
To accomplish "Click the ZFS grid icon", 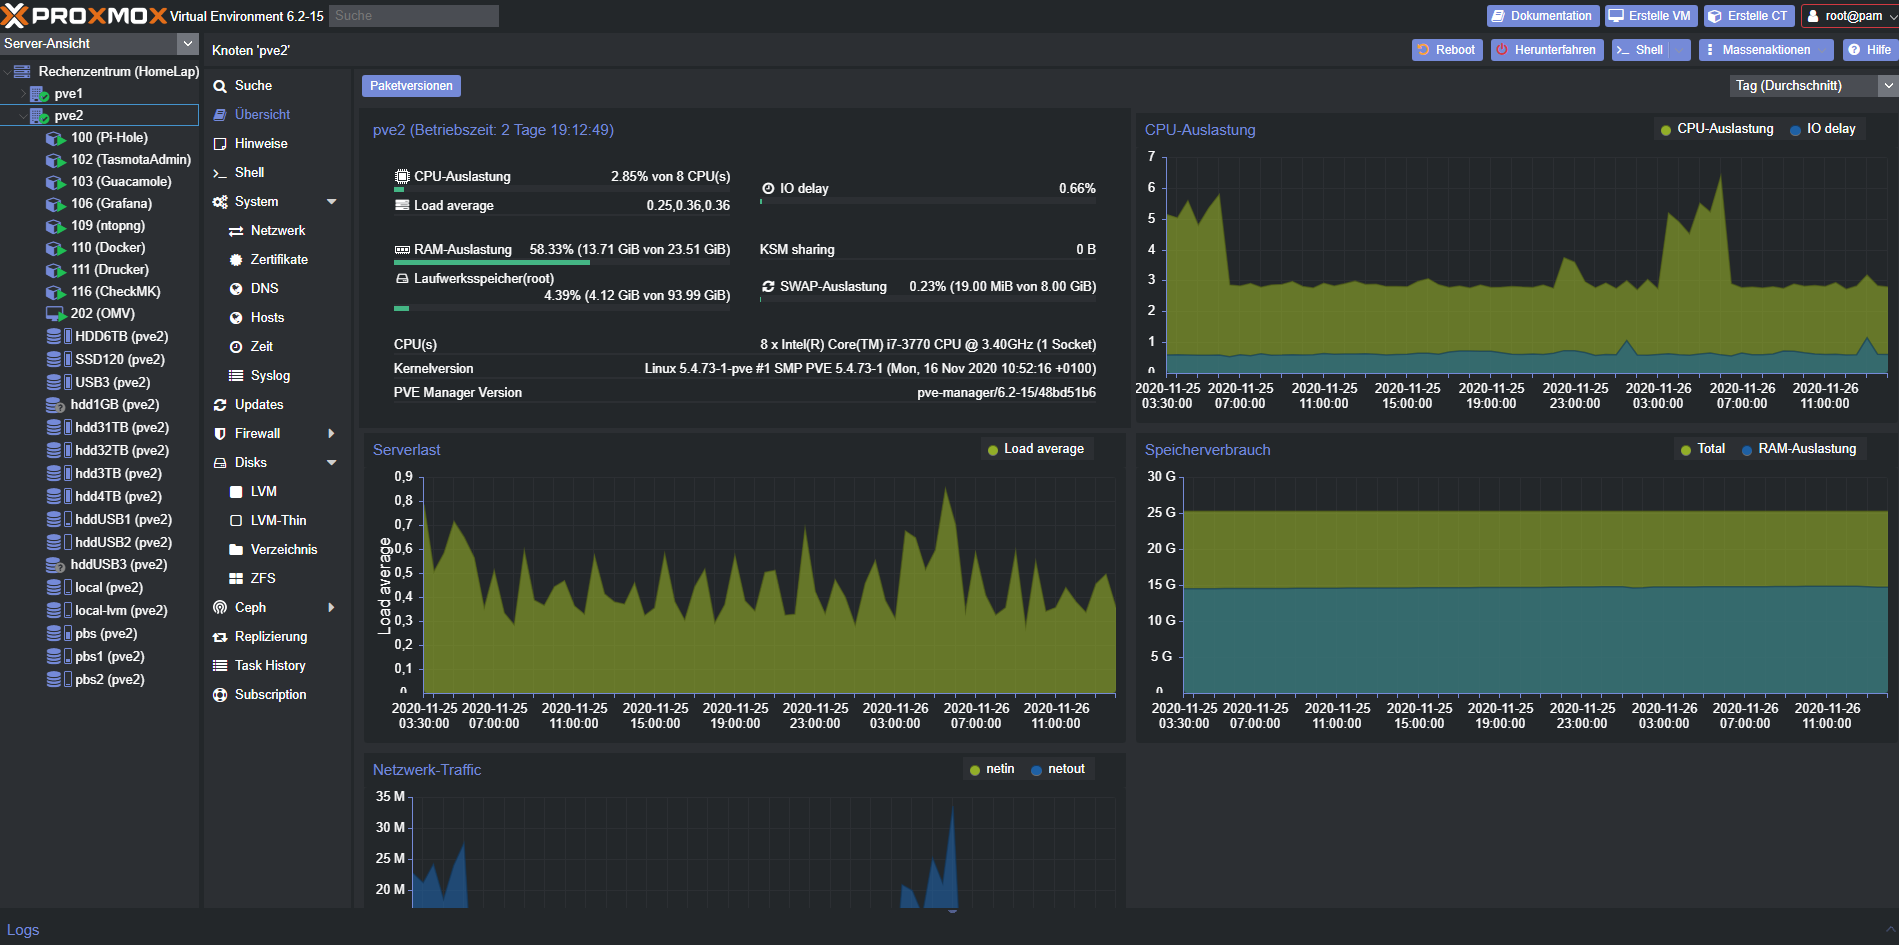I will (x=236, y=579).
